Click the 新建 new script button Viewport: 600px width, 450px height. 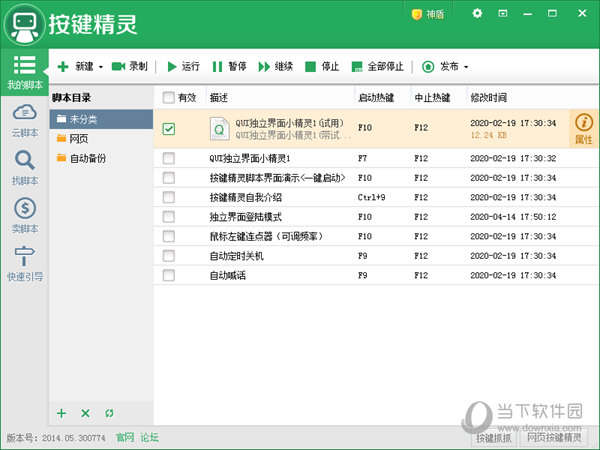click(x=75, y=67)
